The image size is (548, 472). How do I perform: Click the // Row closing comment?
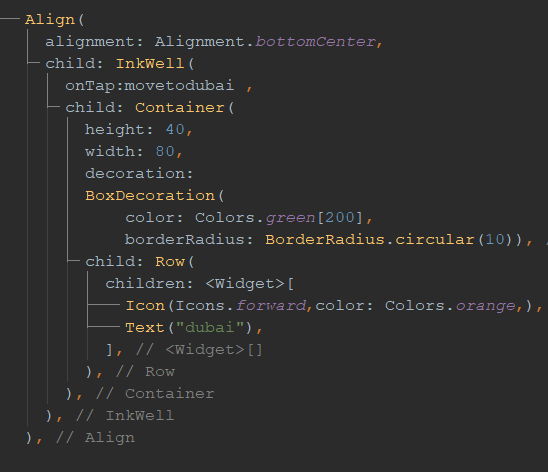tap(145, 372)
